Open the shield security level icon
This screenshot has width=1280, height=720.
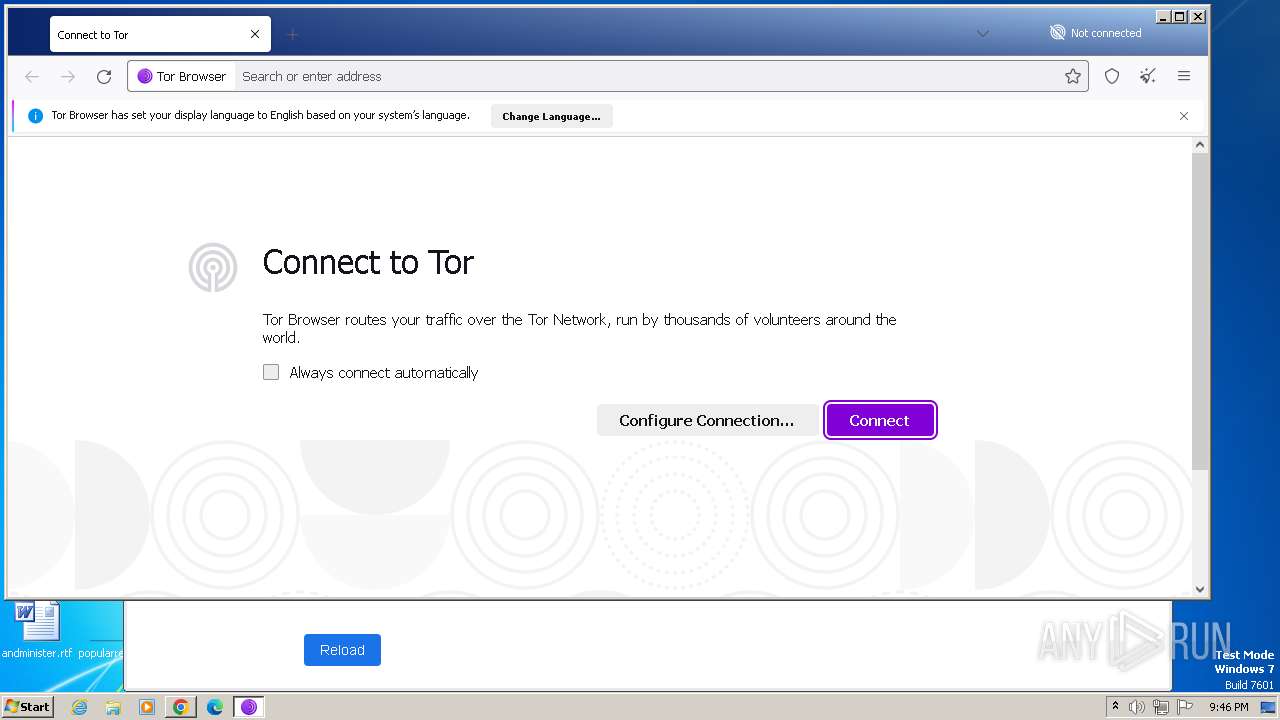1112,76
